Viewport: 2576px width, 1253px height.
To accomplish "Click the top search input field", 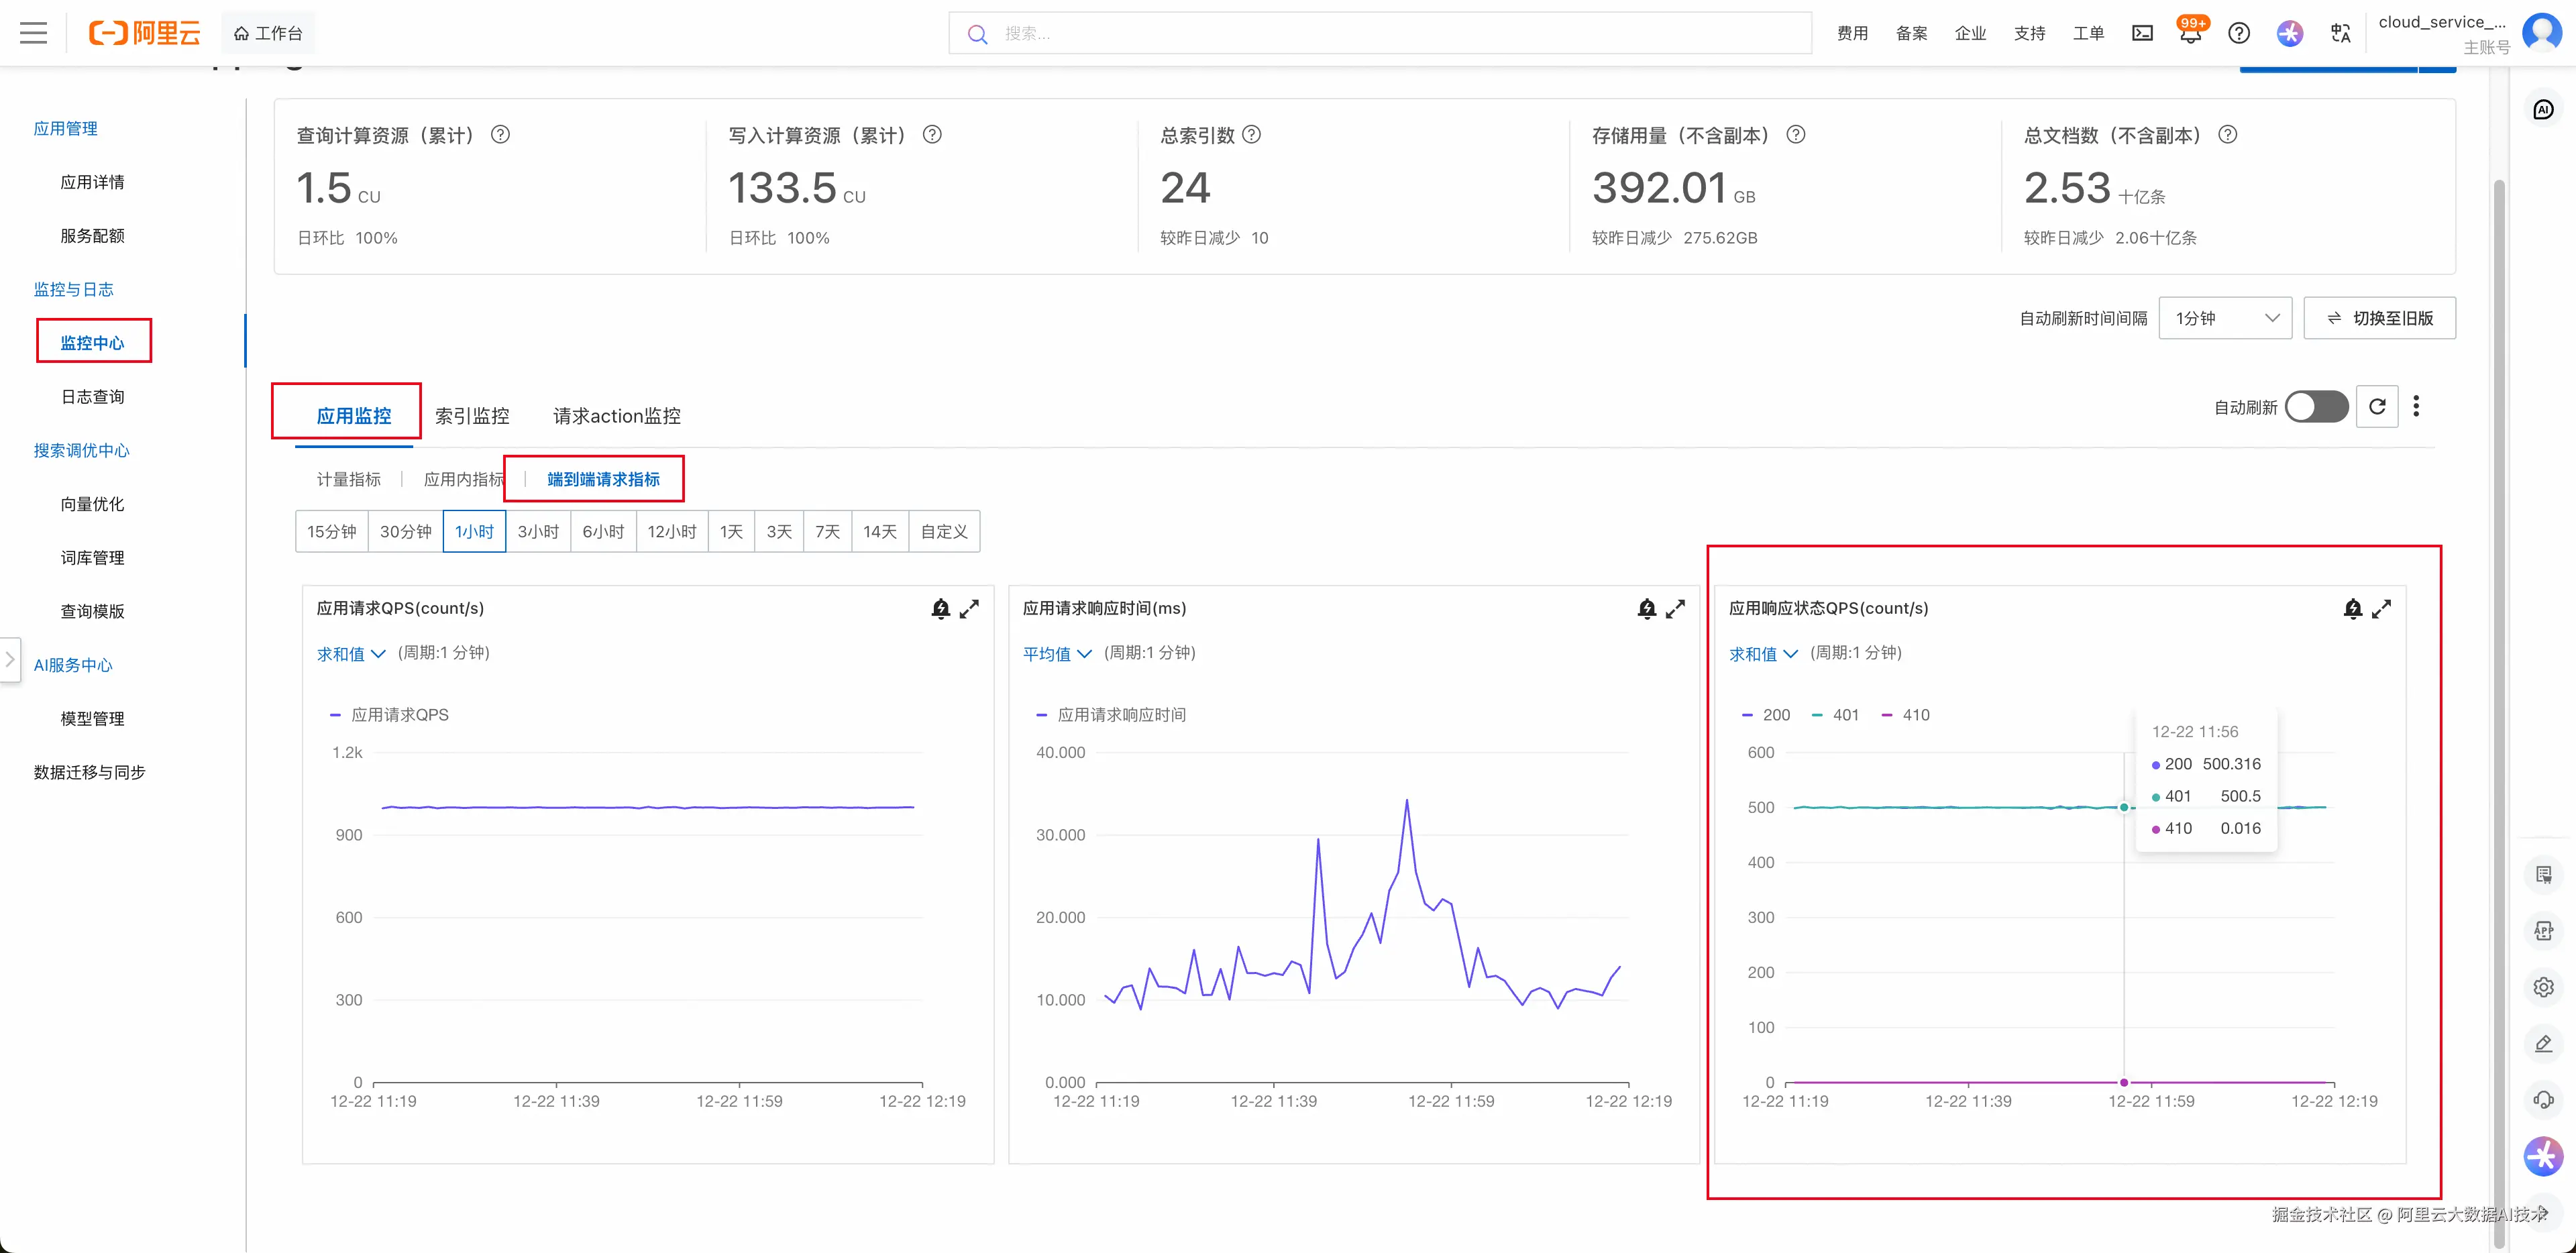I will pyautogui.click(x=1380, y=34).
